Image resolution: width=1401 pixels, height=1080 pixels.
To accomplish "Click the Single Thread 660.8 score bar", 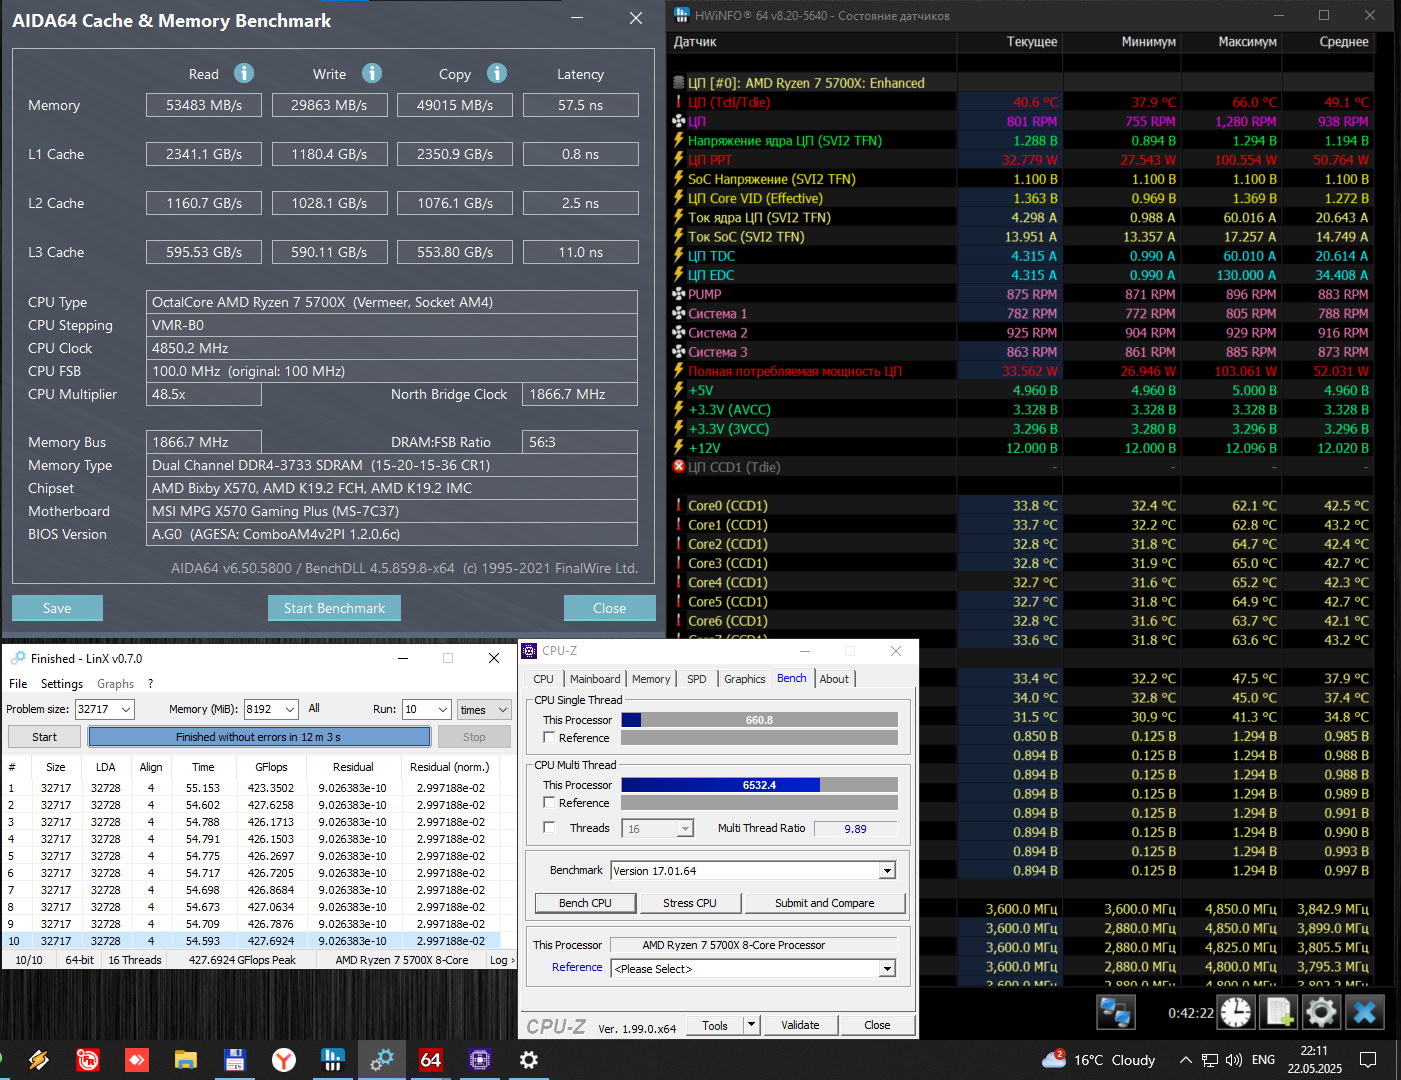I will (759, 720).
